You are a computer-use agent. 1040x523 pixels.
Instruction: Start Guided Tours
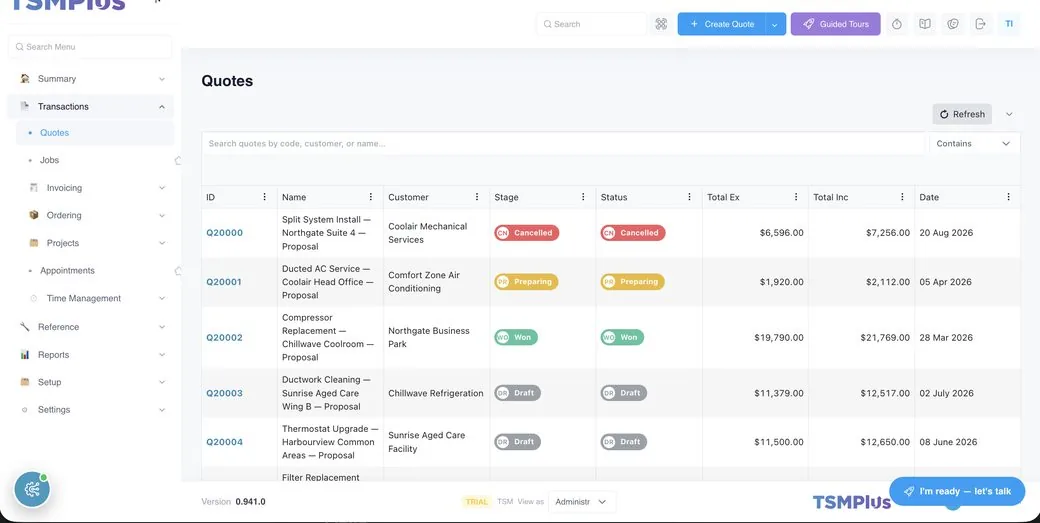(x=836, y=24)
